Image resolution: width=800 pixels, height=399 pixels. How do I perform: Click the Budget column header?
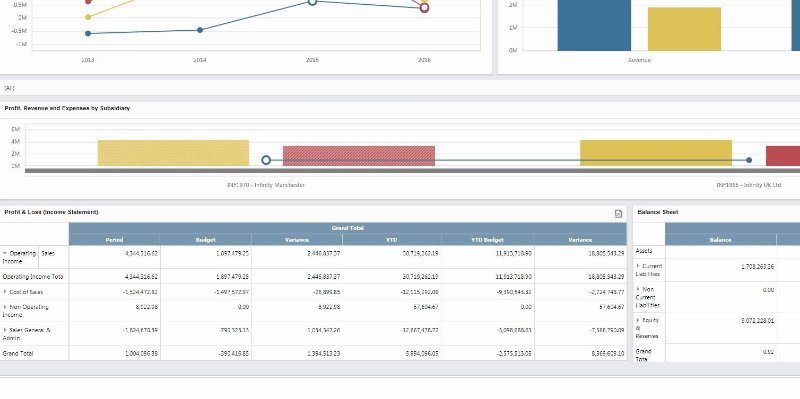[x=206, y=240]
